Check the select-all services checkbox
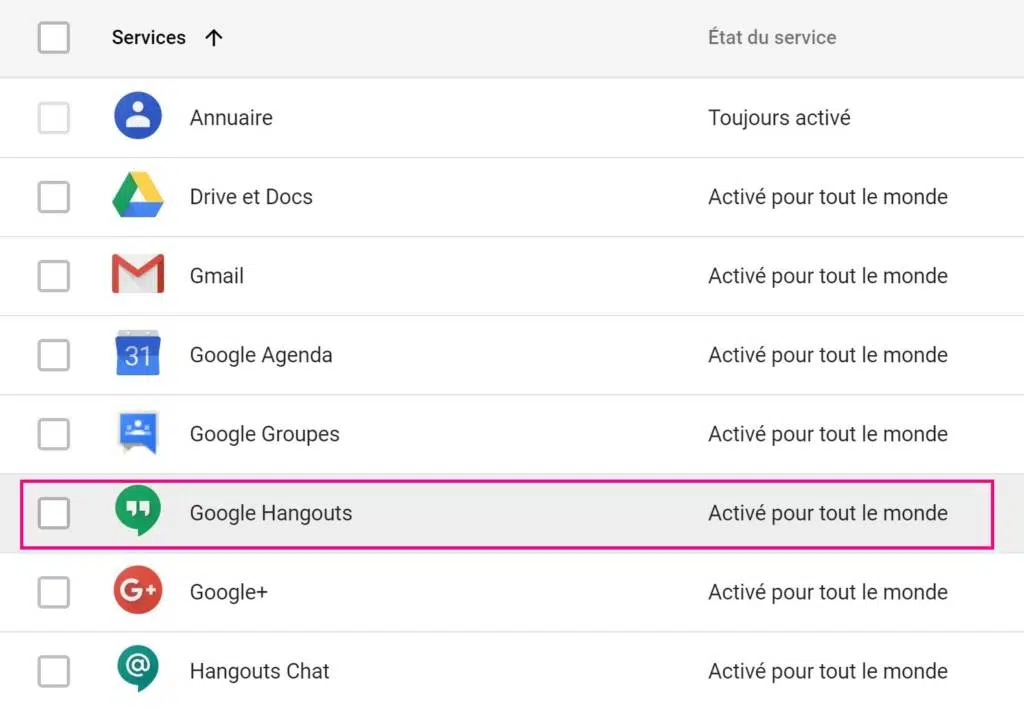Image resolution: width=1024 pixels, height=709 pixels. click(54, 38)
